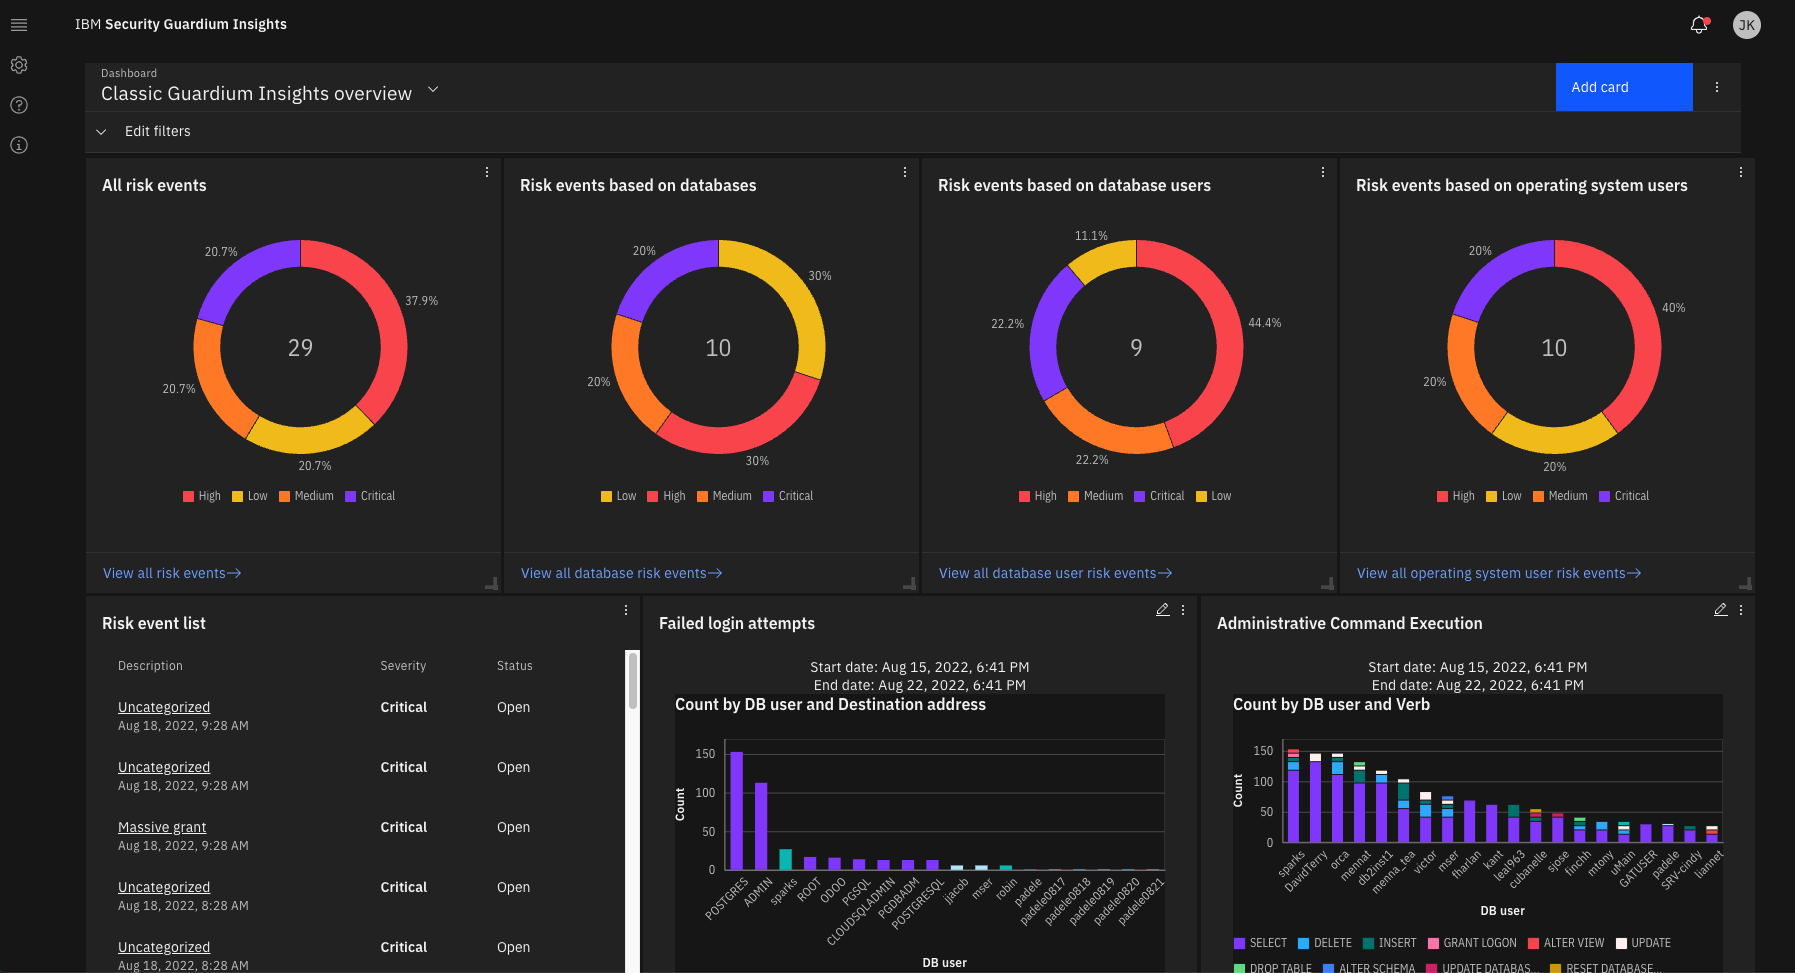The width and height of the screenshot is (1795, 973).
Task: Click the resize handle on the databases risk card
Action: coord(910,583)
